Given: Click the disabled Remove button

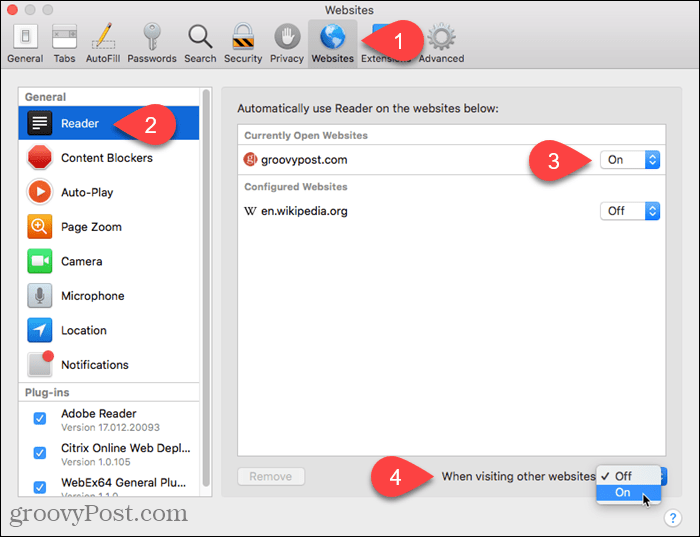Looking at the screenshot, I should (271, 476).
